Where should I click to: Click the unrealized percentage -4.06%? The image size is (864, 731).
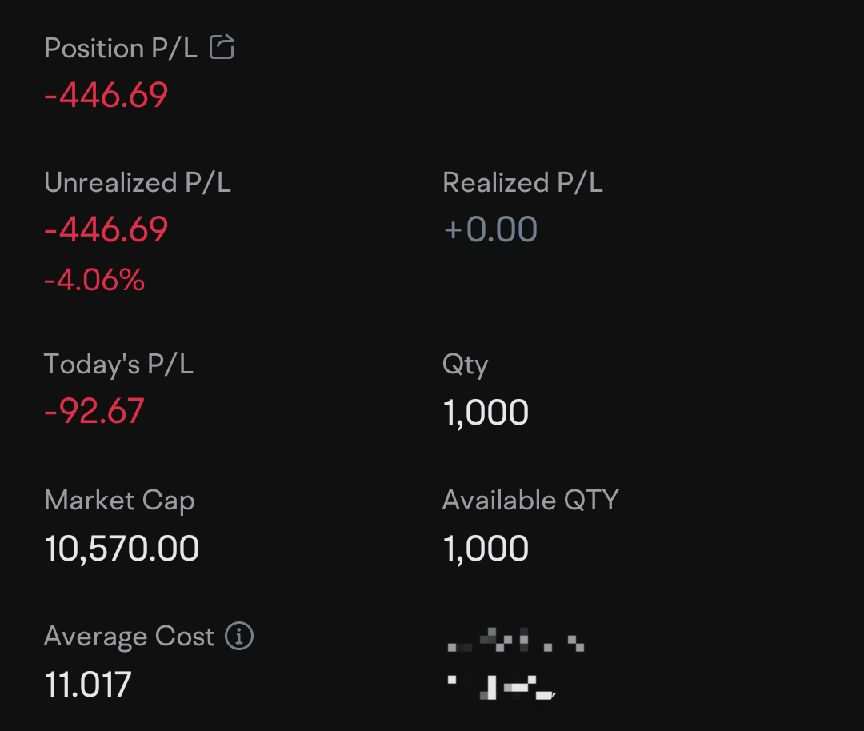click(94, 280)
